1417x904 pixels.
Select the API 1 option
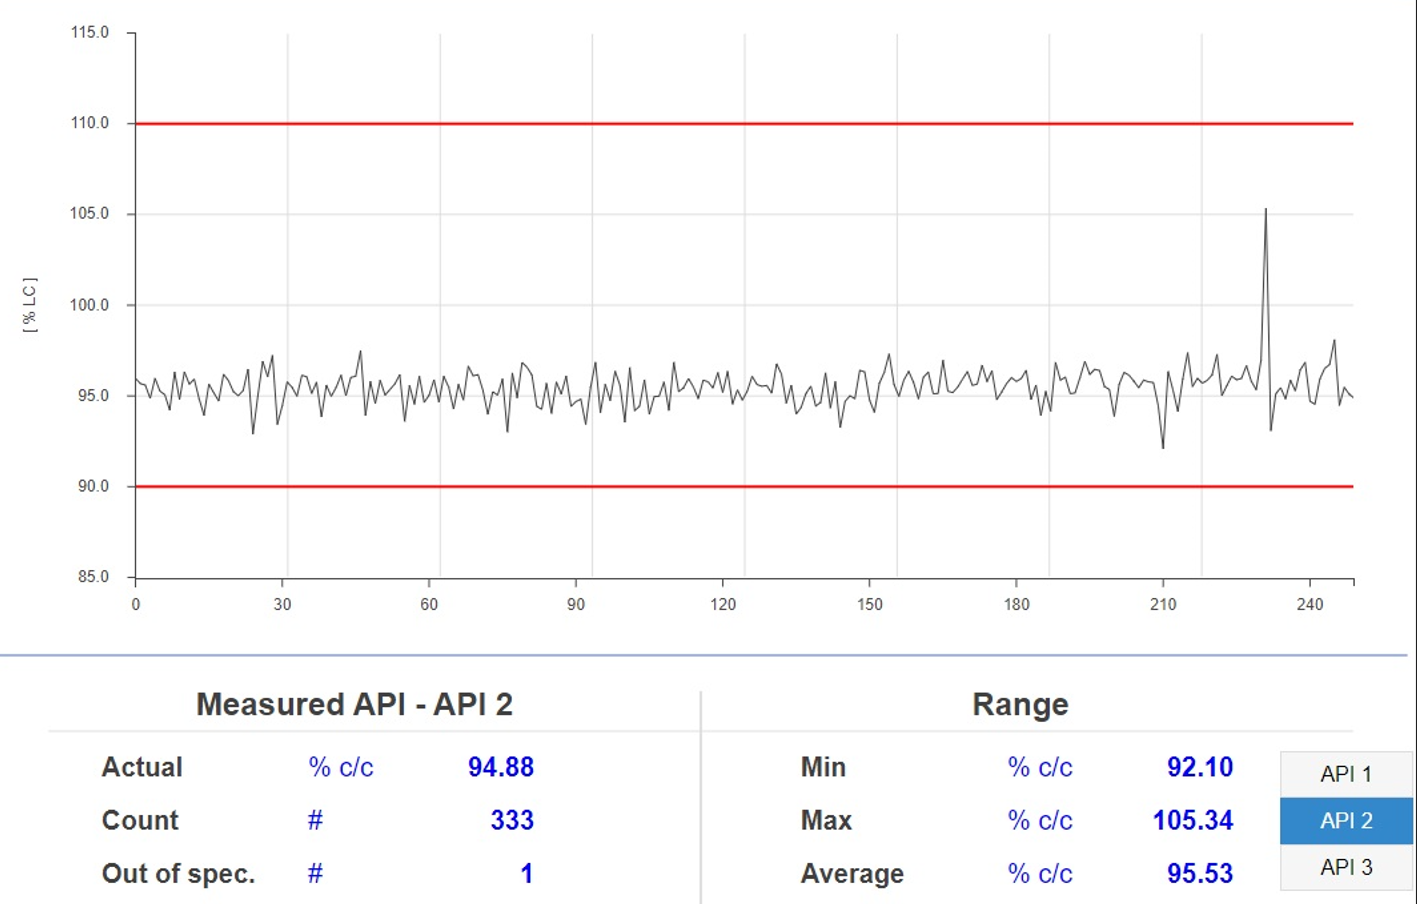tap(1346, 774)
